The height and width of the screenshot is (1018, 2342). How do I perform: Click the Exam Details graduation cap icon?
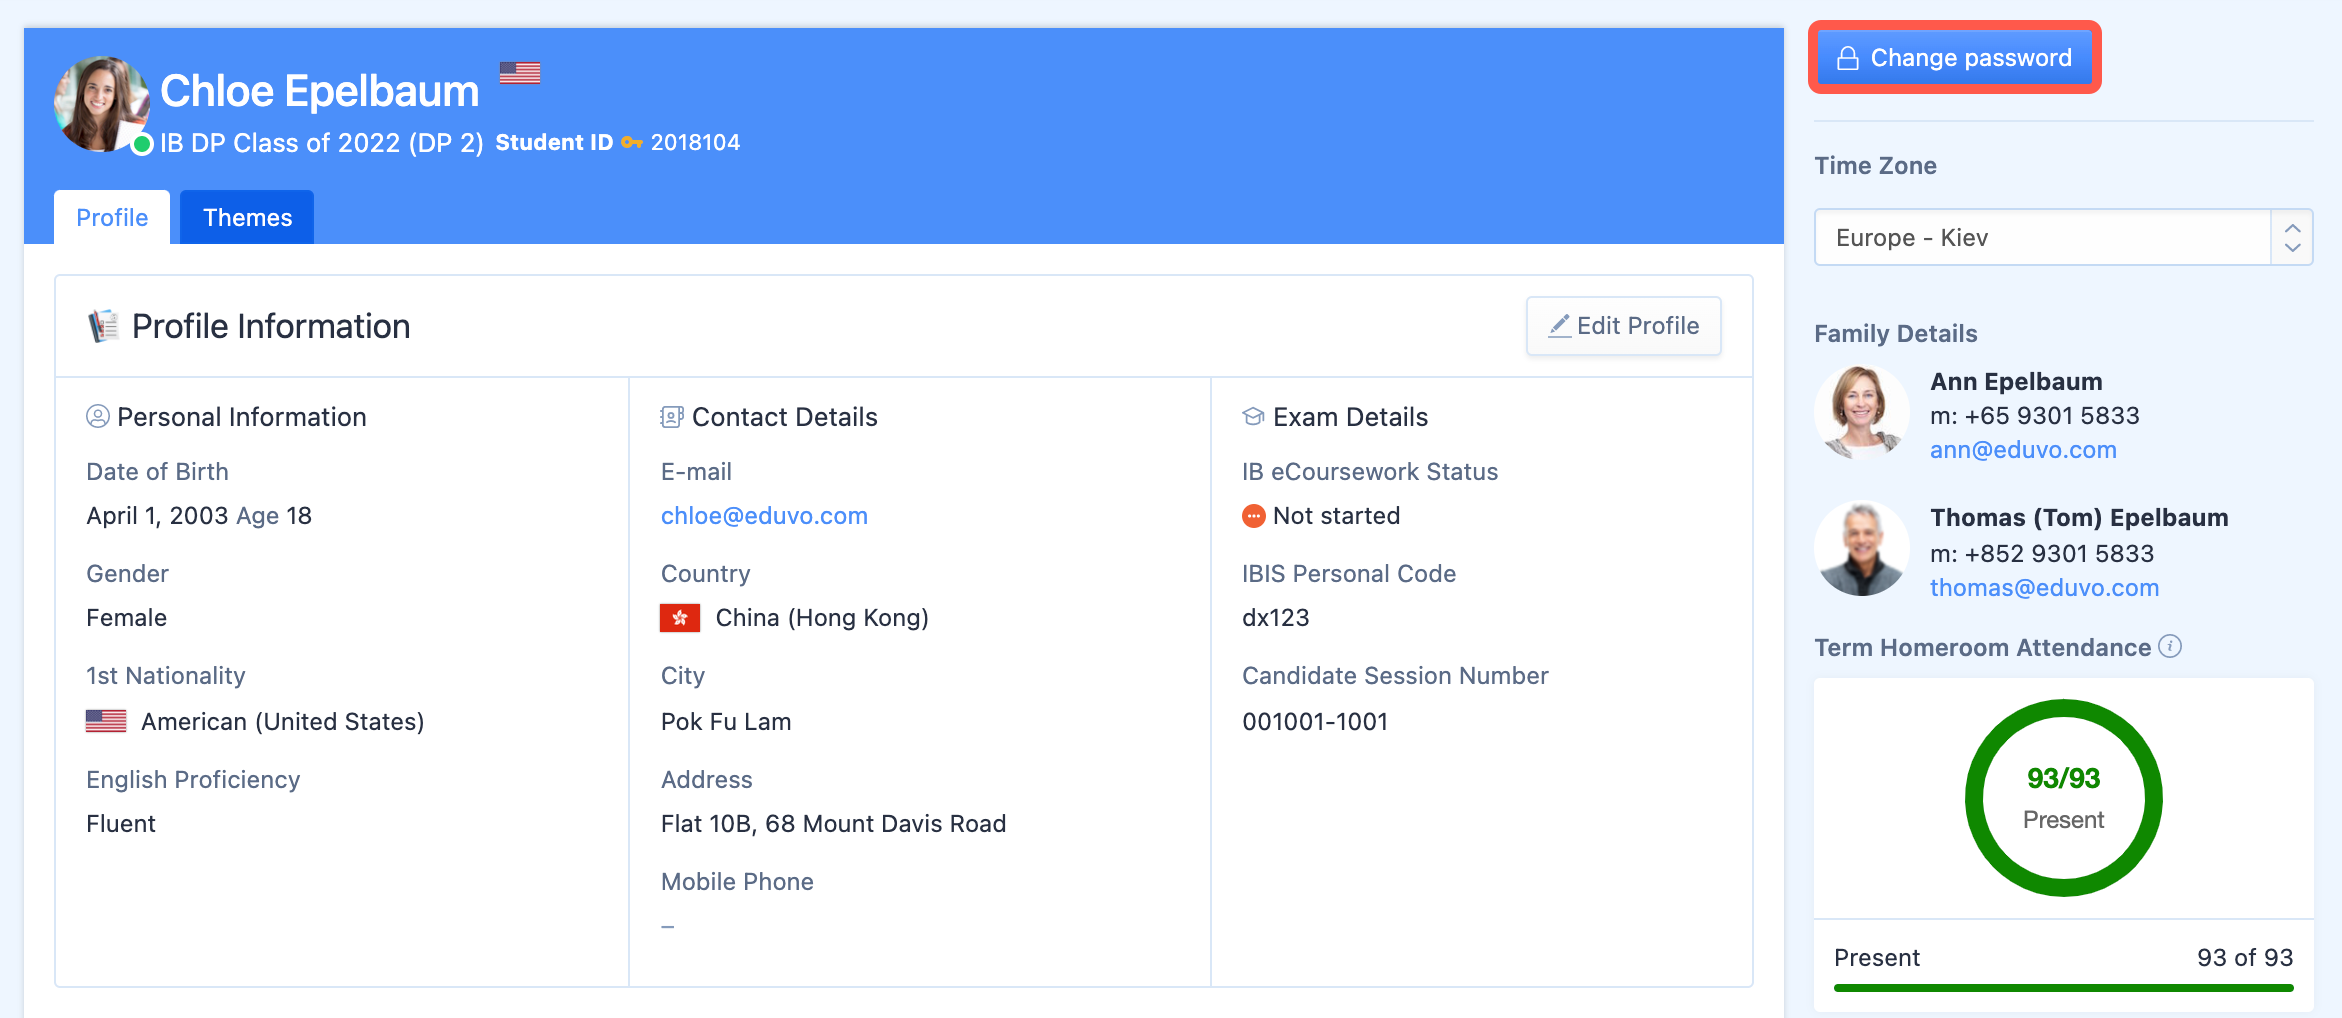1253,417
